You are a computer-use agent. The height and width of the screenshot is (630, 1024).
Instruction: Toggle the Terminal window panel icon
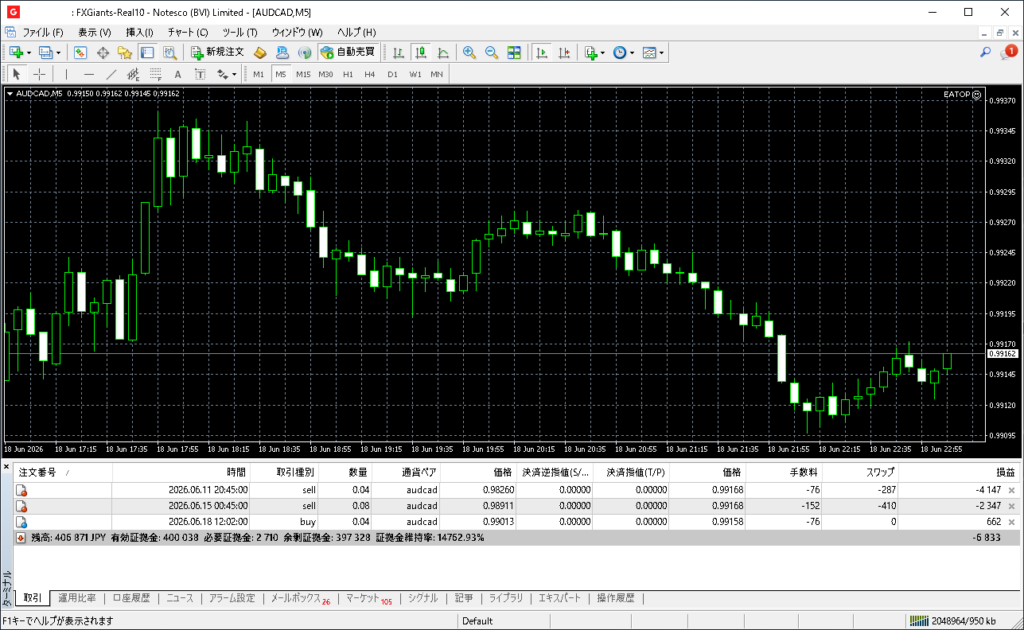pos(148,53)
